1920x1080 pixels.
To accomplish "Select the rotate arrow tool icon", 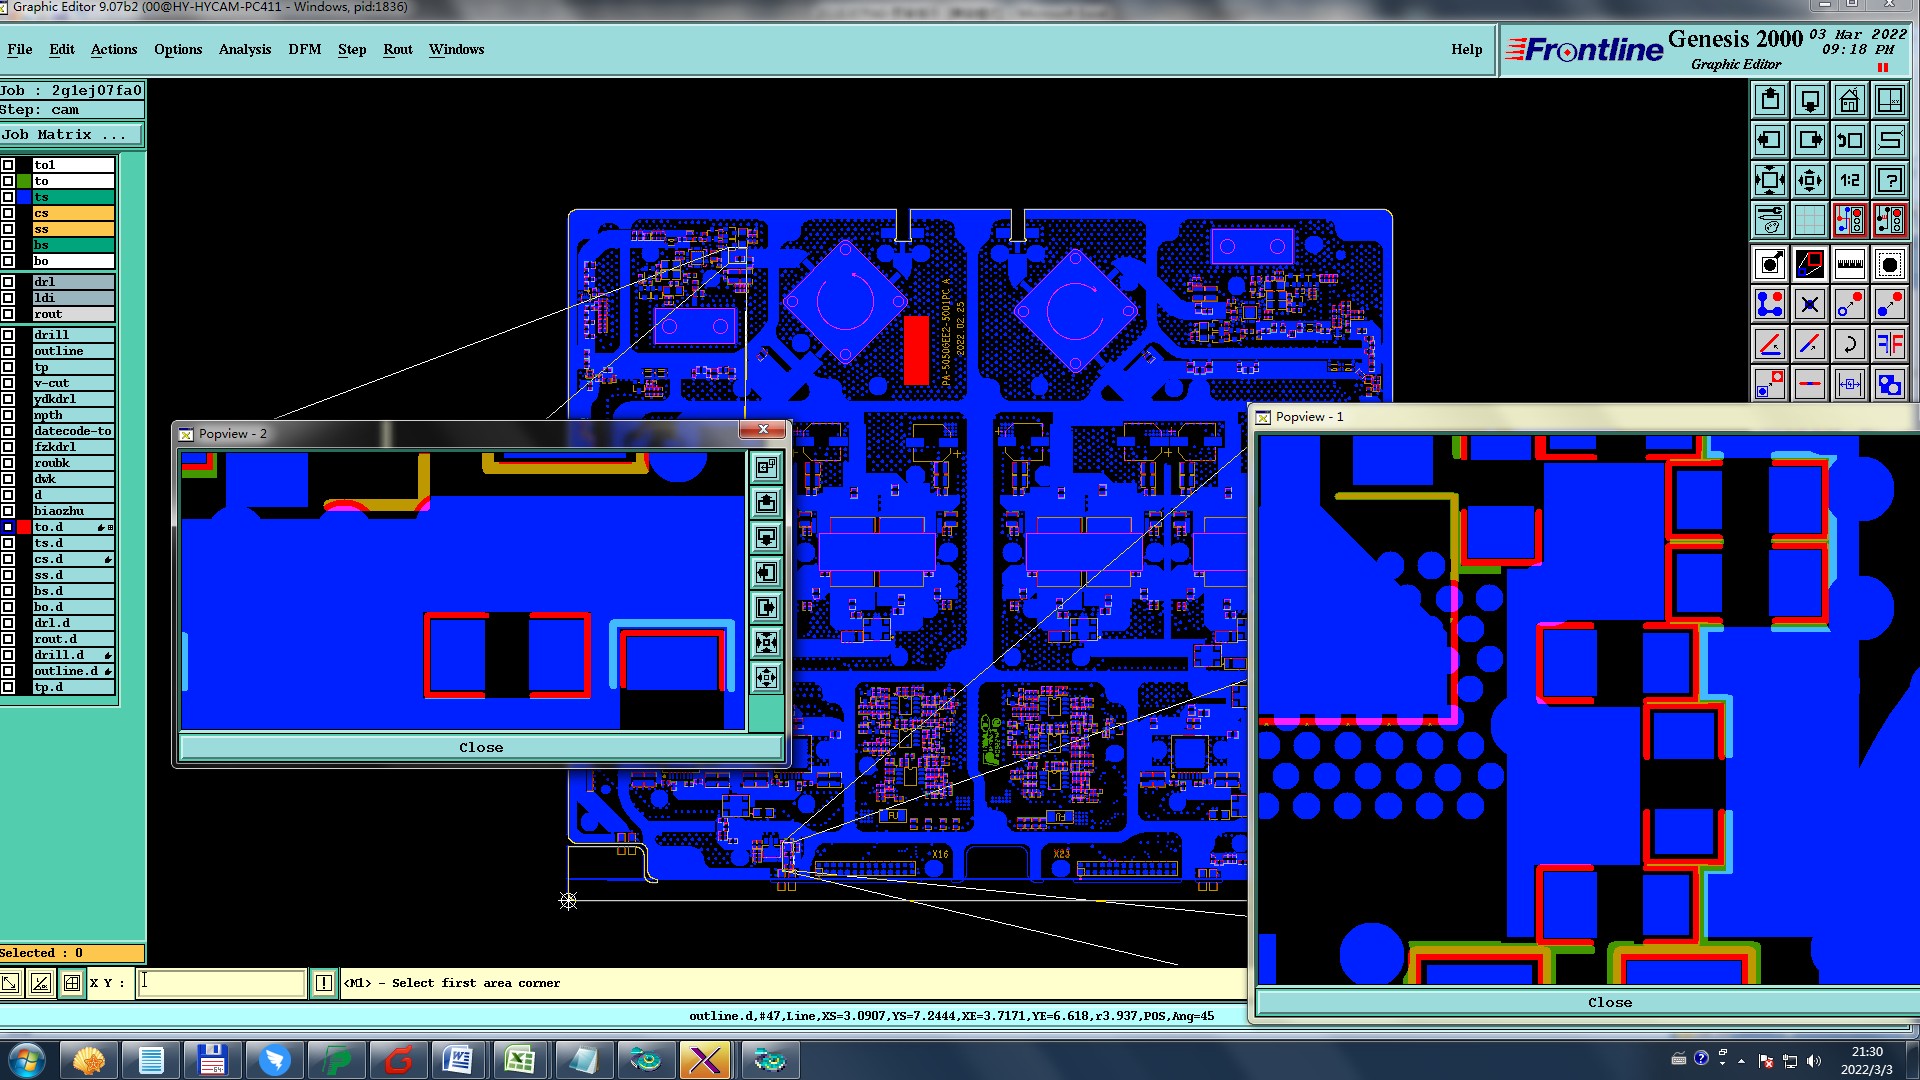I will click(1849, 344).
